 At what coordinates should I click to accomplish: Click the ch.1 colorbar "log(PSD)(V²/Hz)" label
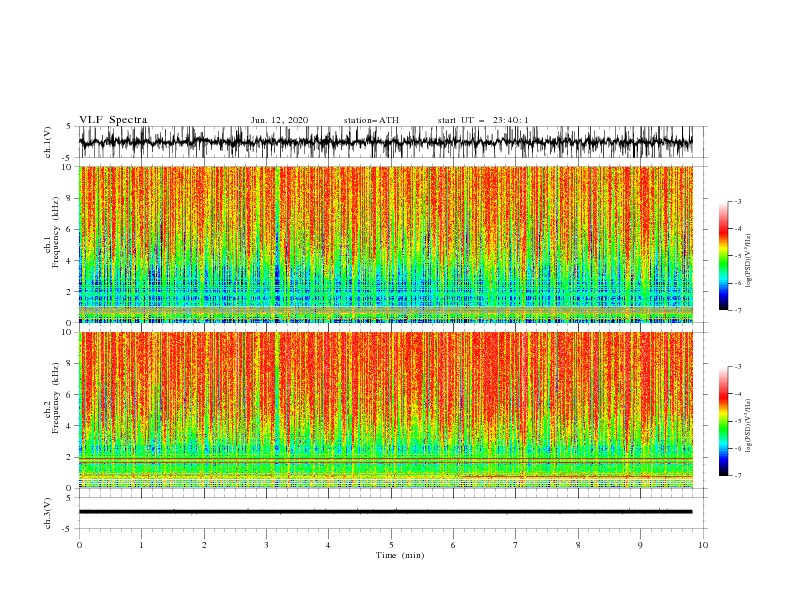[x=748, y=261]
